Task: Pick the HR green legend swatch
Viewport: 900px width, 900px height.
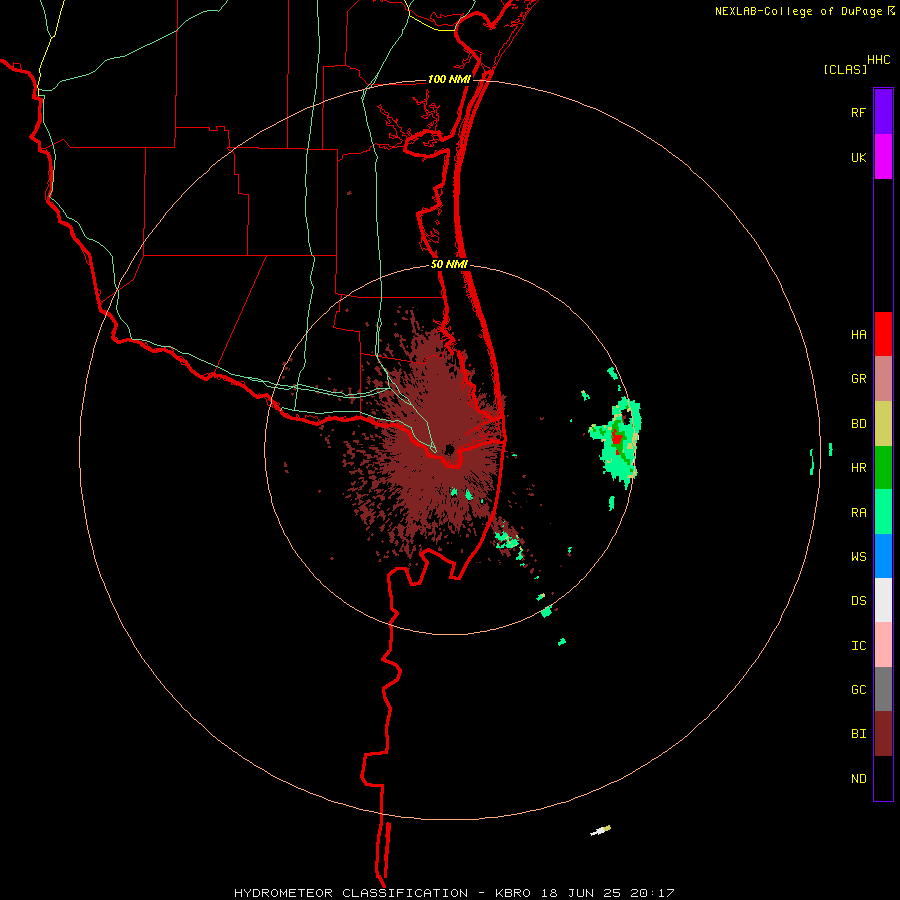Action: pos(883,467)
